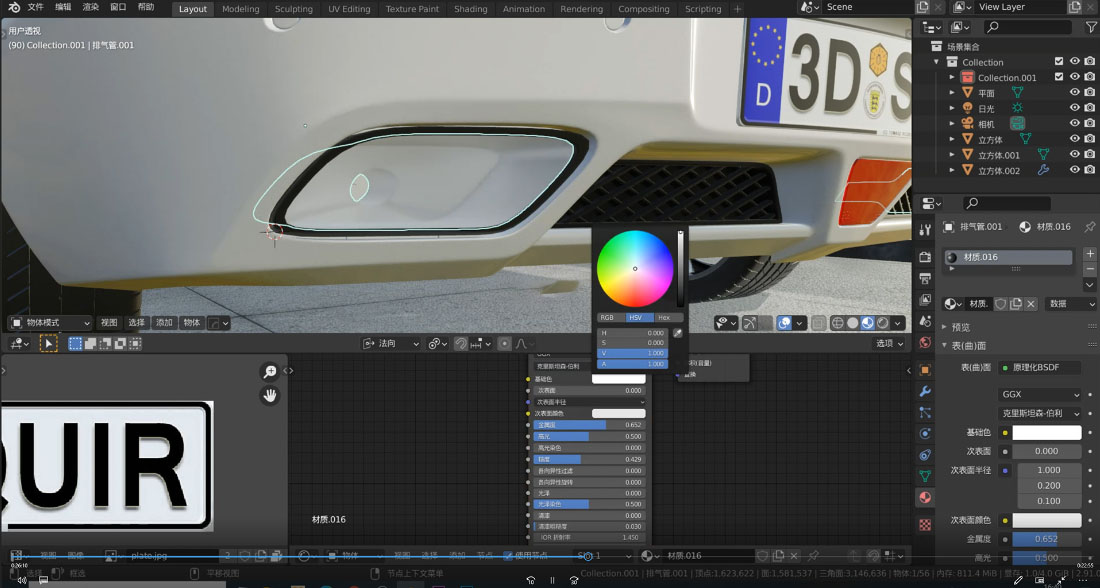Open the 视图 view menu in viewport header
Viewport: 1100px width, 588px height.
point(109,323)
